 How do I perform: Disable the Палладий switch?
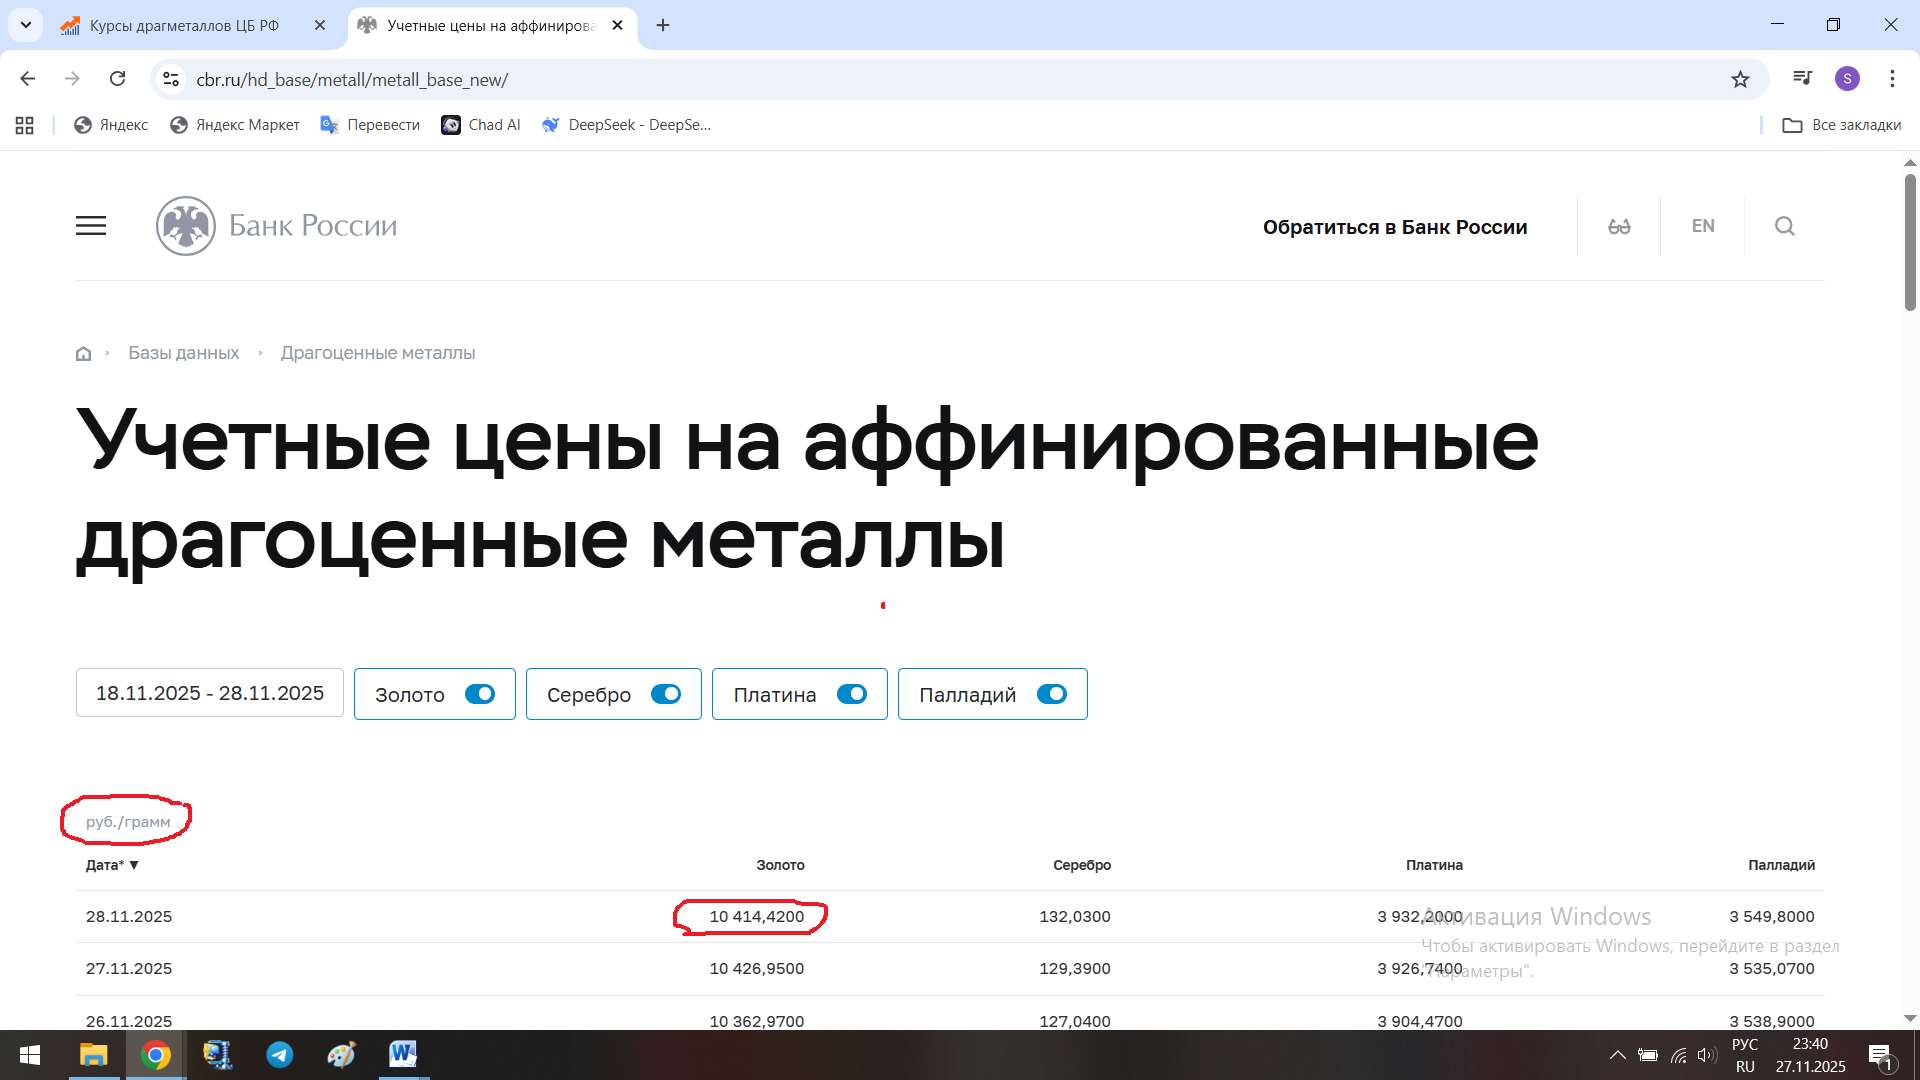[1052, 694]
